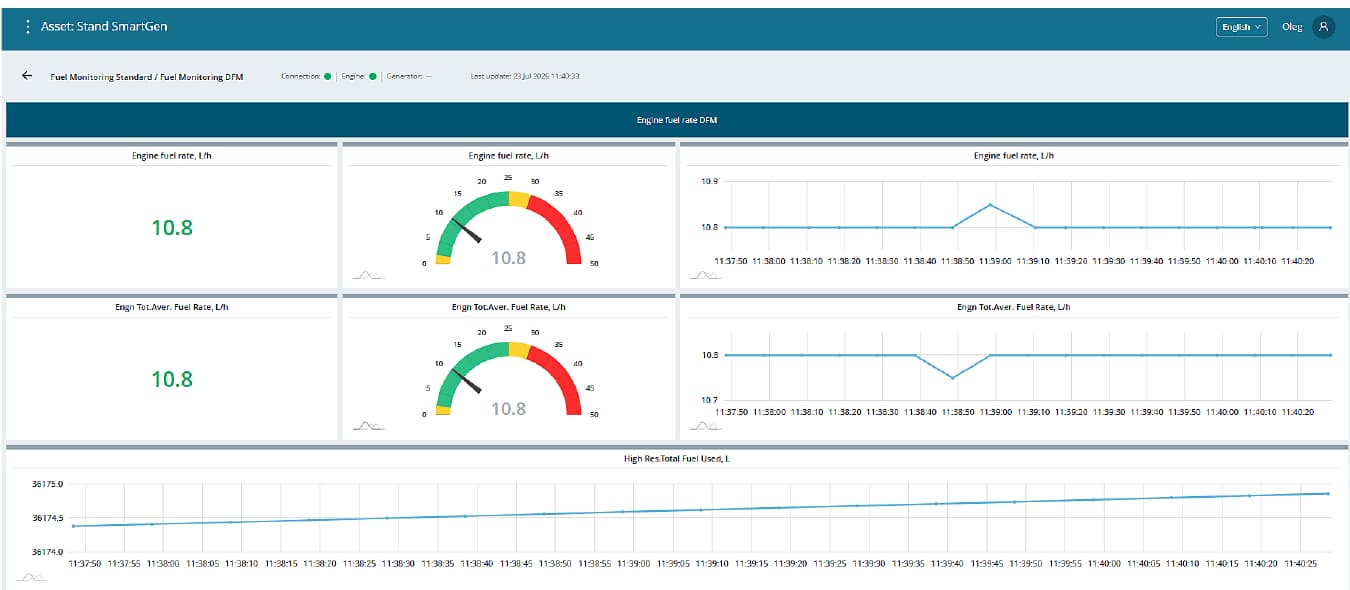The width and height of the screenshot is (1350, 590).
Task: Click the Asset: Stand SmartGen title
Action: (x=104, y=27)
